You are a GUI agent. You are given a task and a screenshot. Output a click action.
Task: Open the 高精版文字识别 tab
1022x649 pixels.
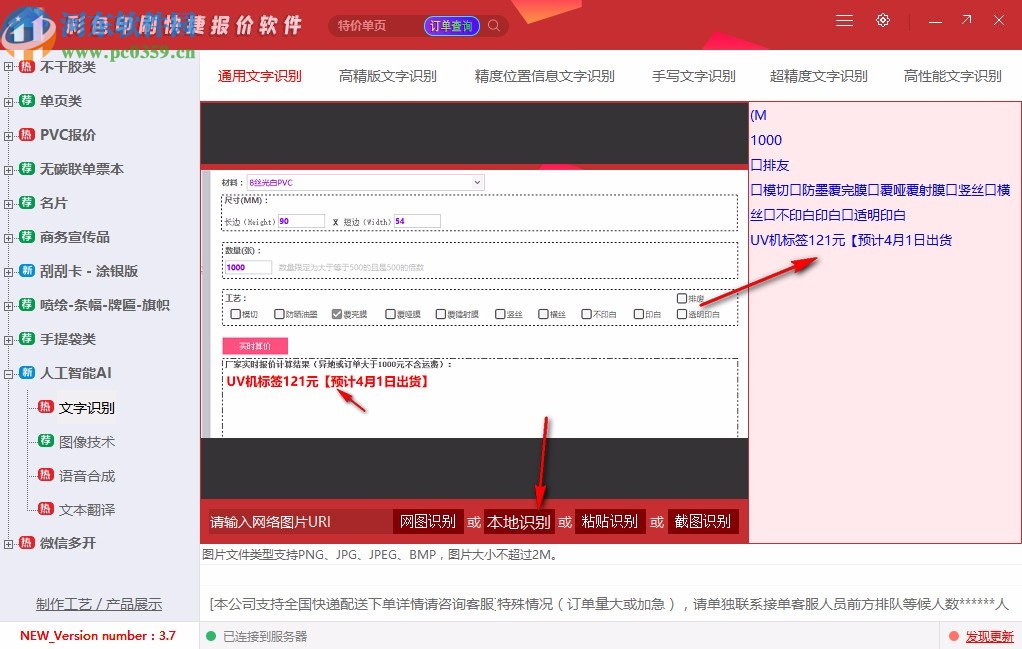click(x=388, y=75)
